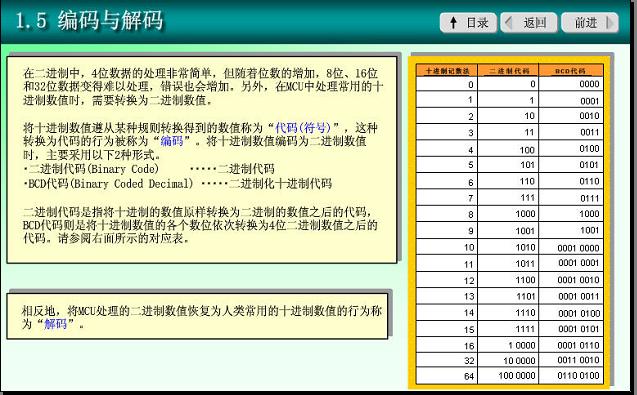Image resolution: width=637 pixels, height=395 pixels.
Task: Click the 目录 (table of contents) button
Action: point(468,23)
